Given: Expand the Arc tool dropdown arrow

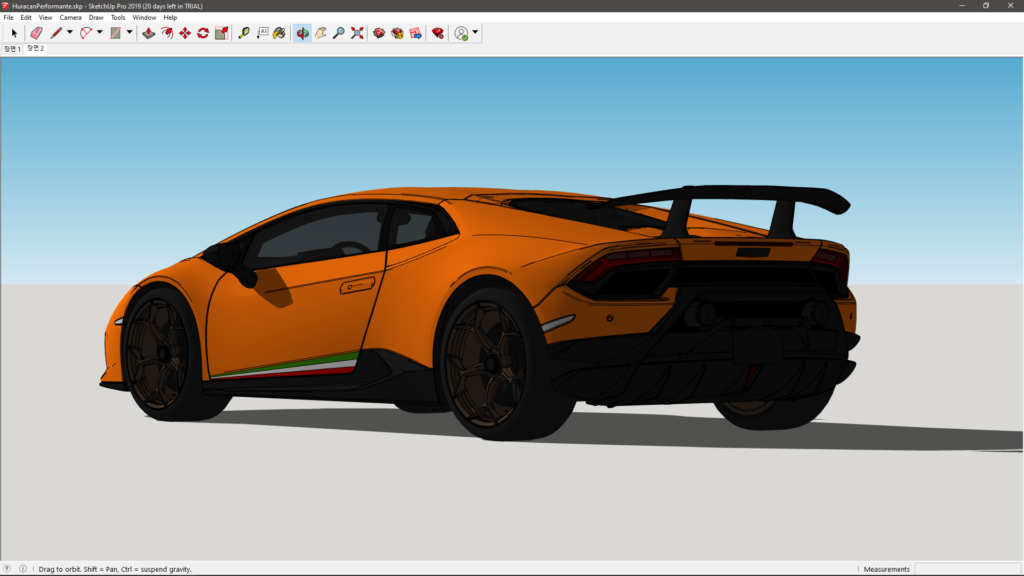Looking at the screenshot, I should point(100,33).
